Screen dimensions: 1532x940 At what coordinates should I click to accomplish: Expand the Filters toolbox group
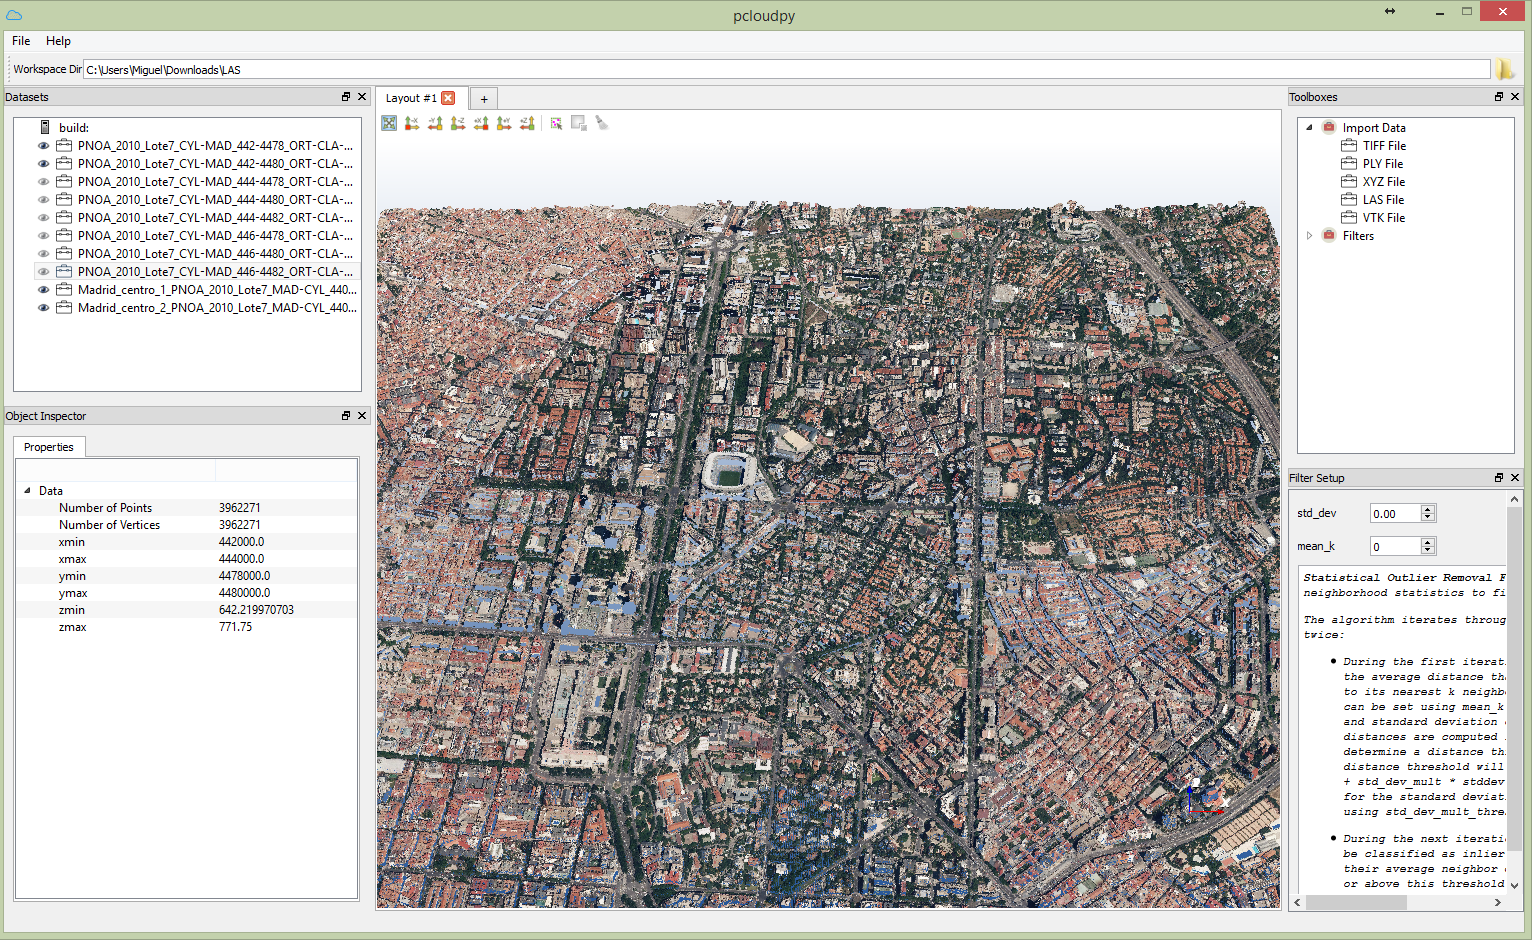1309,236
